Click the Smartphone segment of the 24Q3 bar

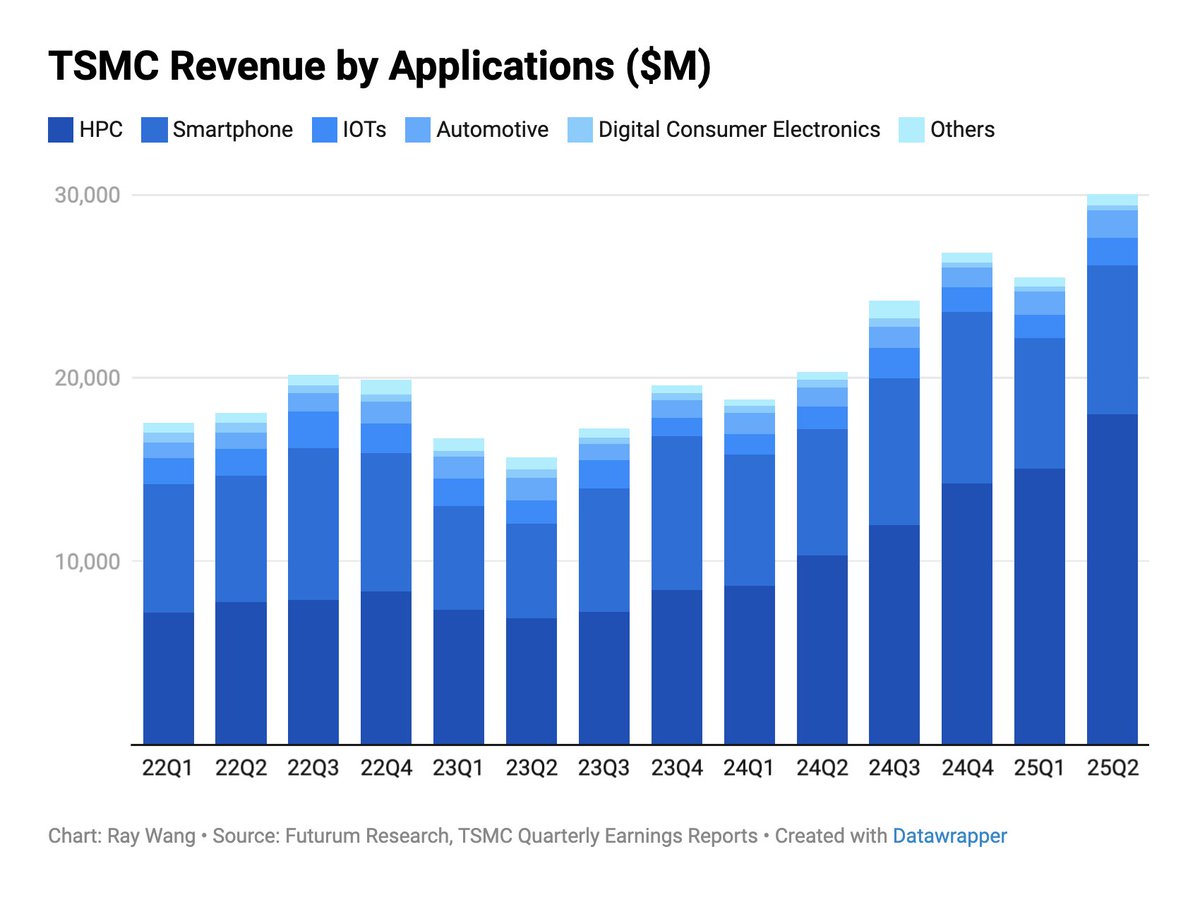(894, 452)
